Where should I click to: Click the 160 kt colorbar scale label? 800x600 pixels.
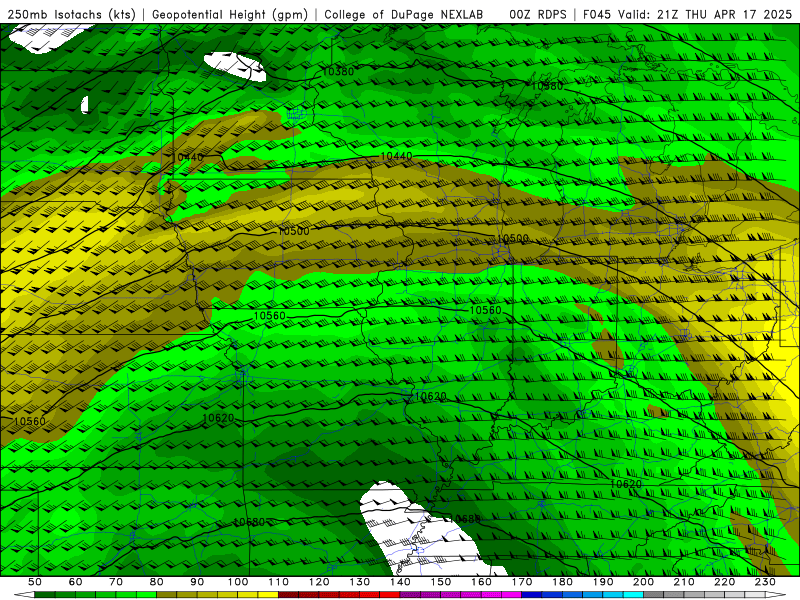click(481, 582)
